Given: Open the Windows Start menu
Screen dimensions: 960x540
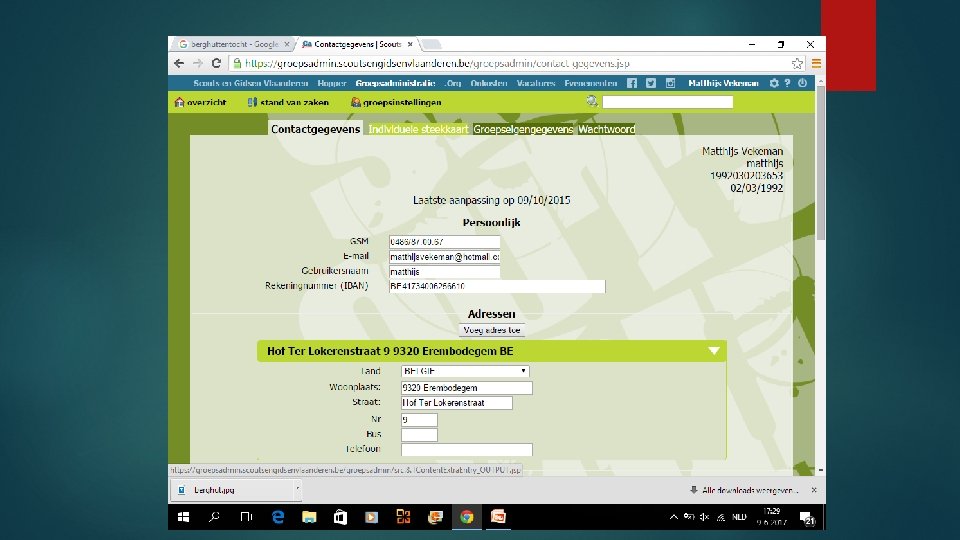Looking at the screenshot, I should (x=183, y=517).
